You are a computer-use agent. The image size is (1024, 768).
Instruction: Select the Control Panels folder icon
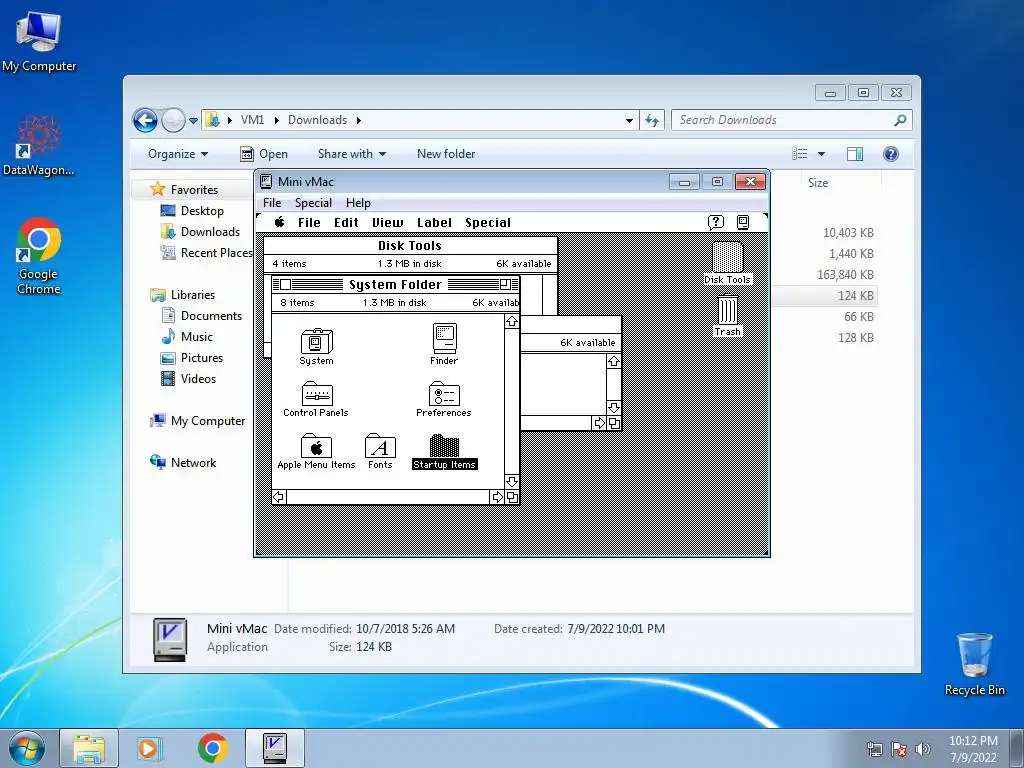pos(317,394)
